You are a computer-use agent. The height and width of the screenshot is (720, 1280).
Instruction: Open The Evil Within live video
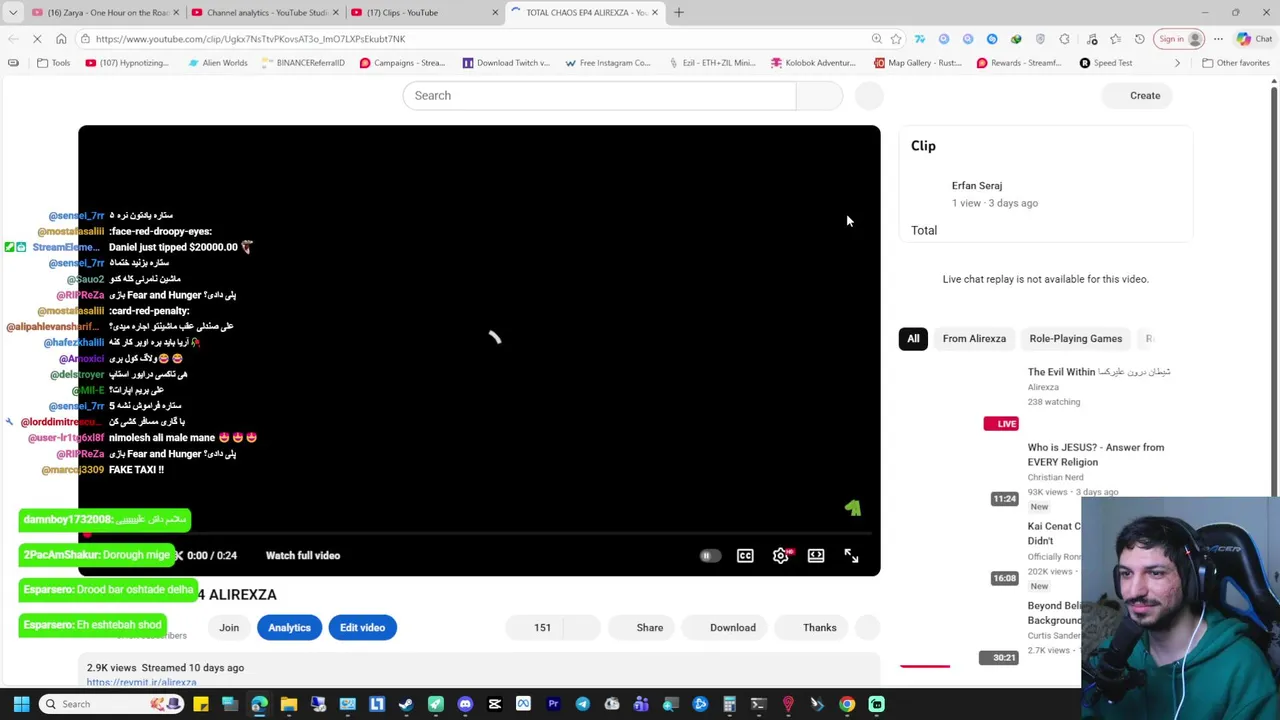1098,372
